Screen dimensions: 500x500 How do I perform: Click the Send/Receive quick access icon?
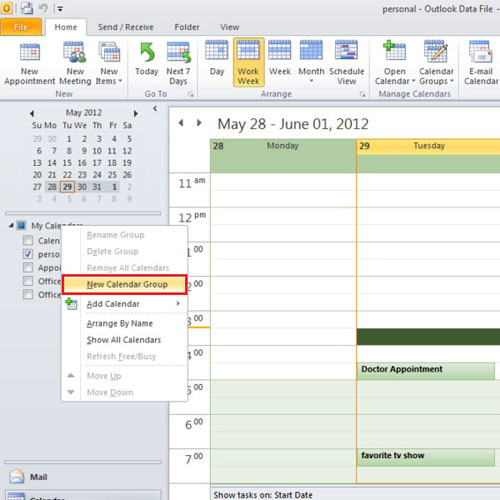27,8
